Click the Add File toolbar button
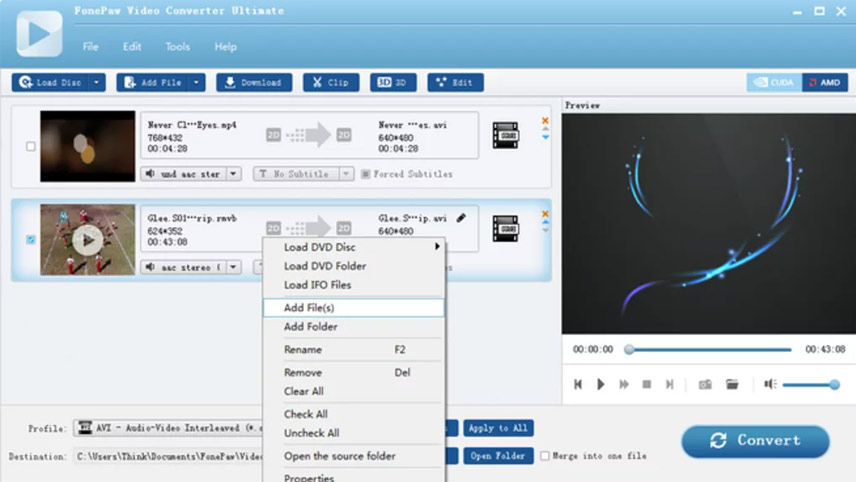 click(x=153, y=82)
